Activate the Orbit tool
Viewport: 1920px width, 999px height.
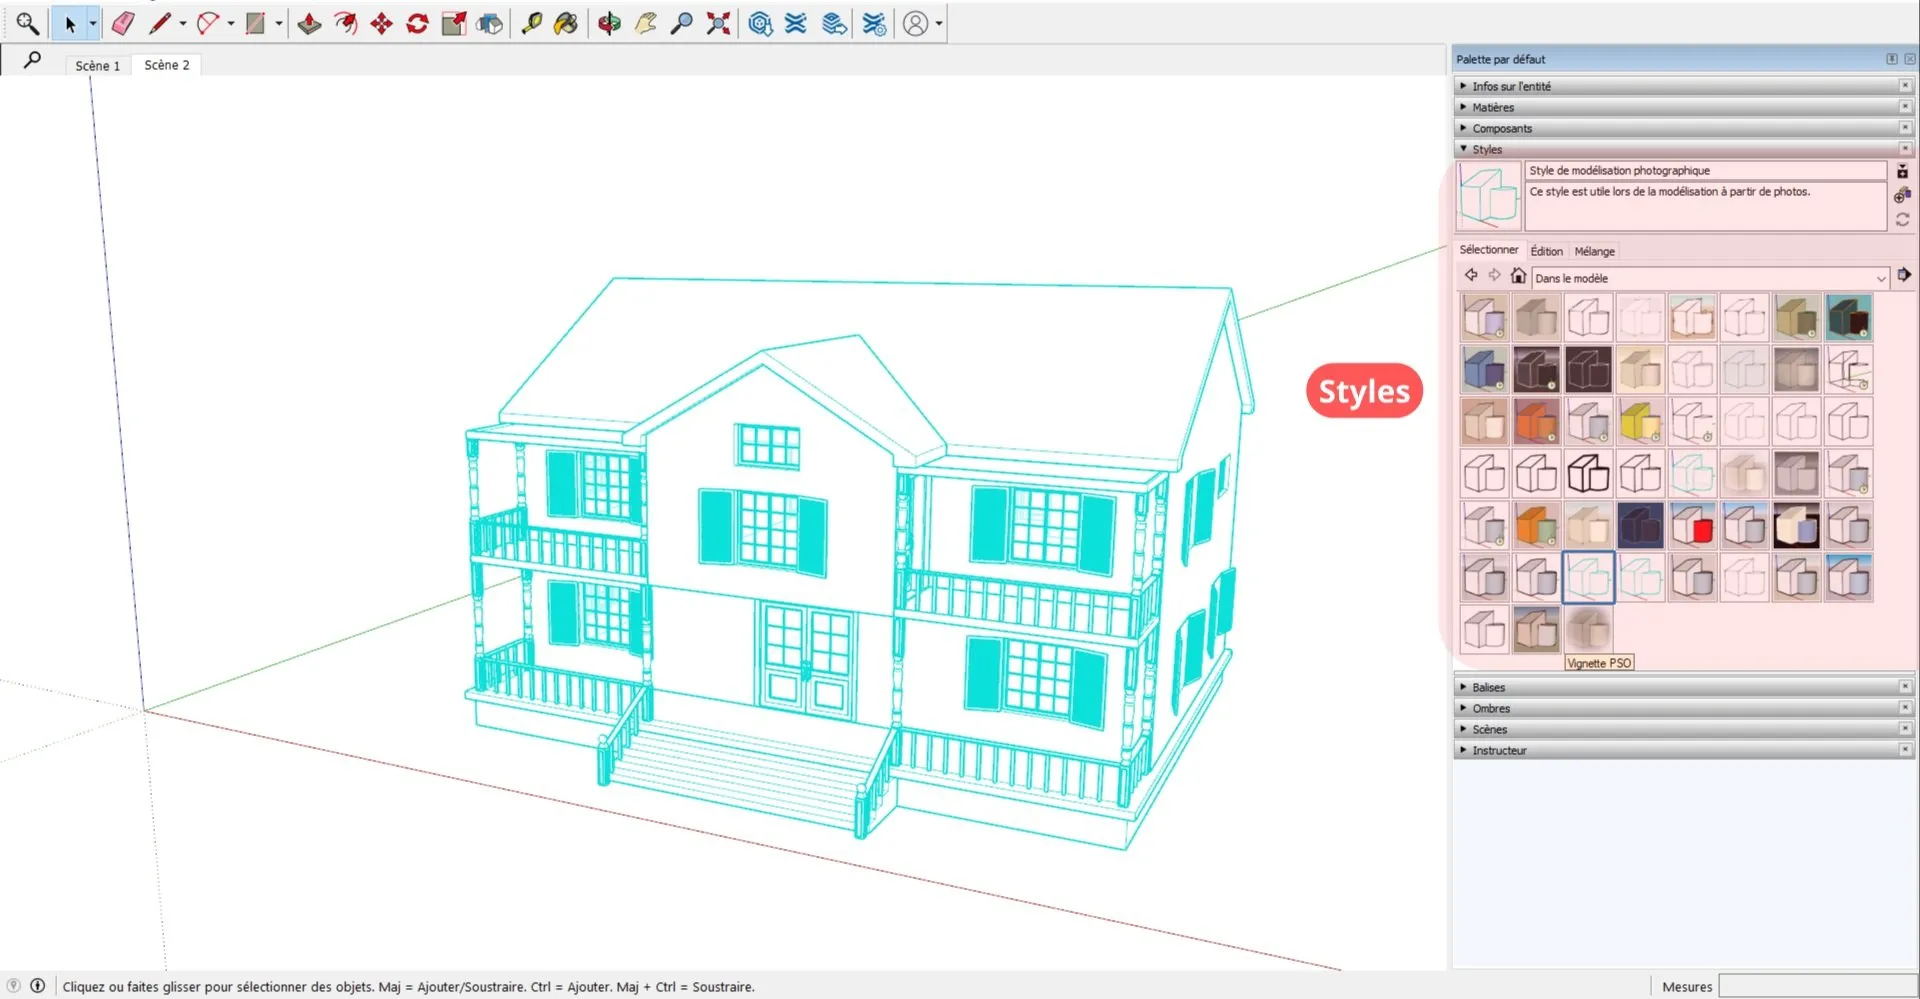point(609,23)
